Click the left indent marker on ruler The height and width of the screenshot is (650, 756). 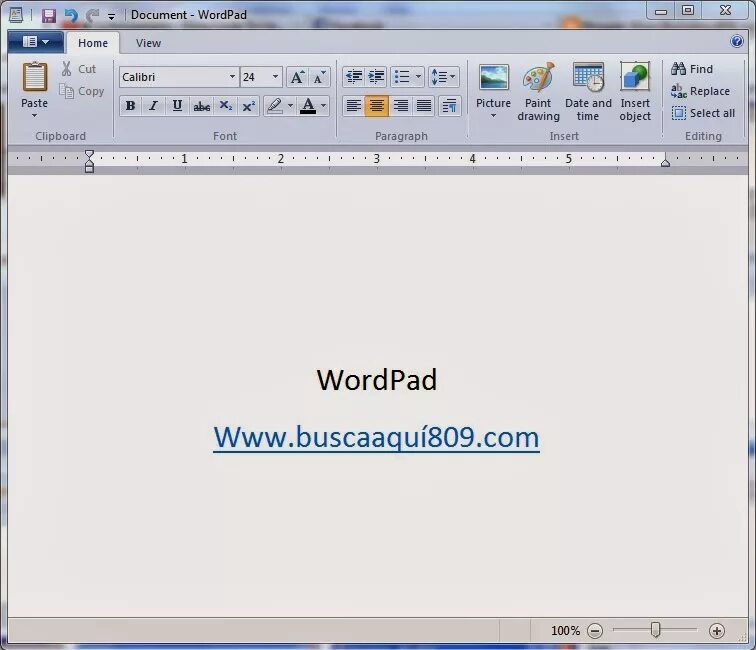point(89,161)
